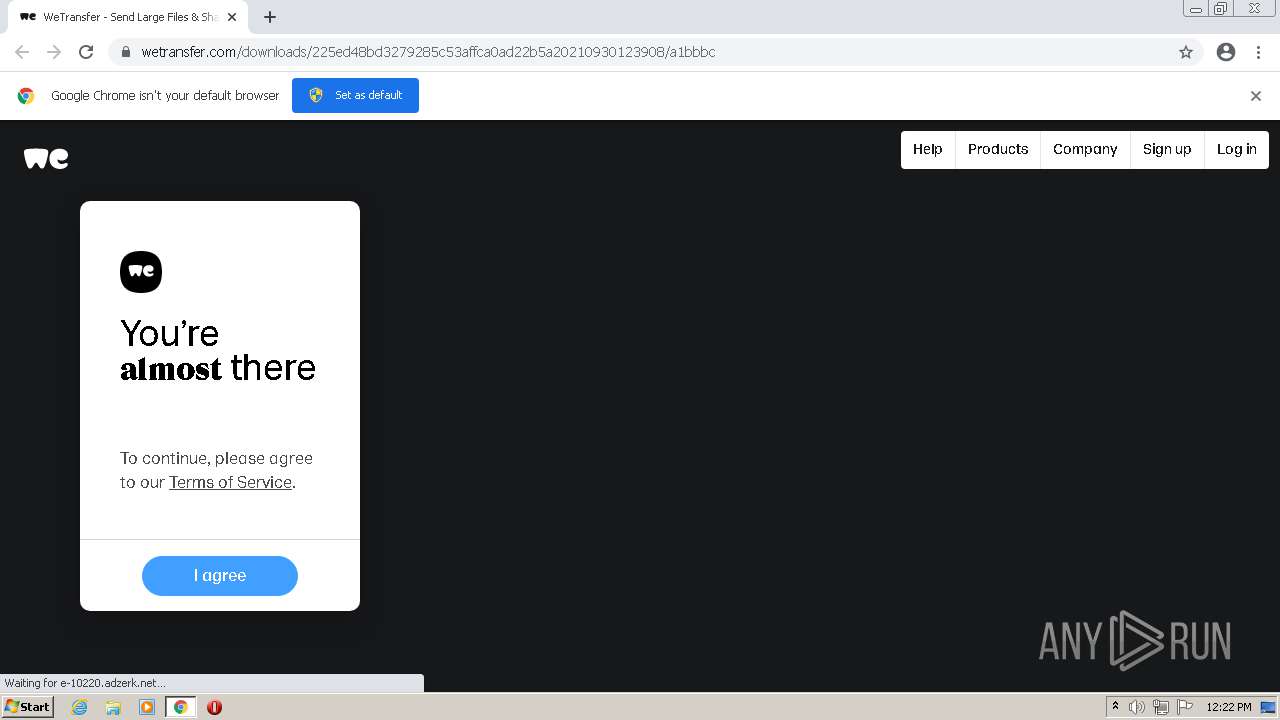Click the 12:22 PM system clock
The width and height of the screenshot is (1280, 720).
click(1229, 707)
